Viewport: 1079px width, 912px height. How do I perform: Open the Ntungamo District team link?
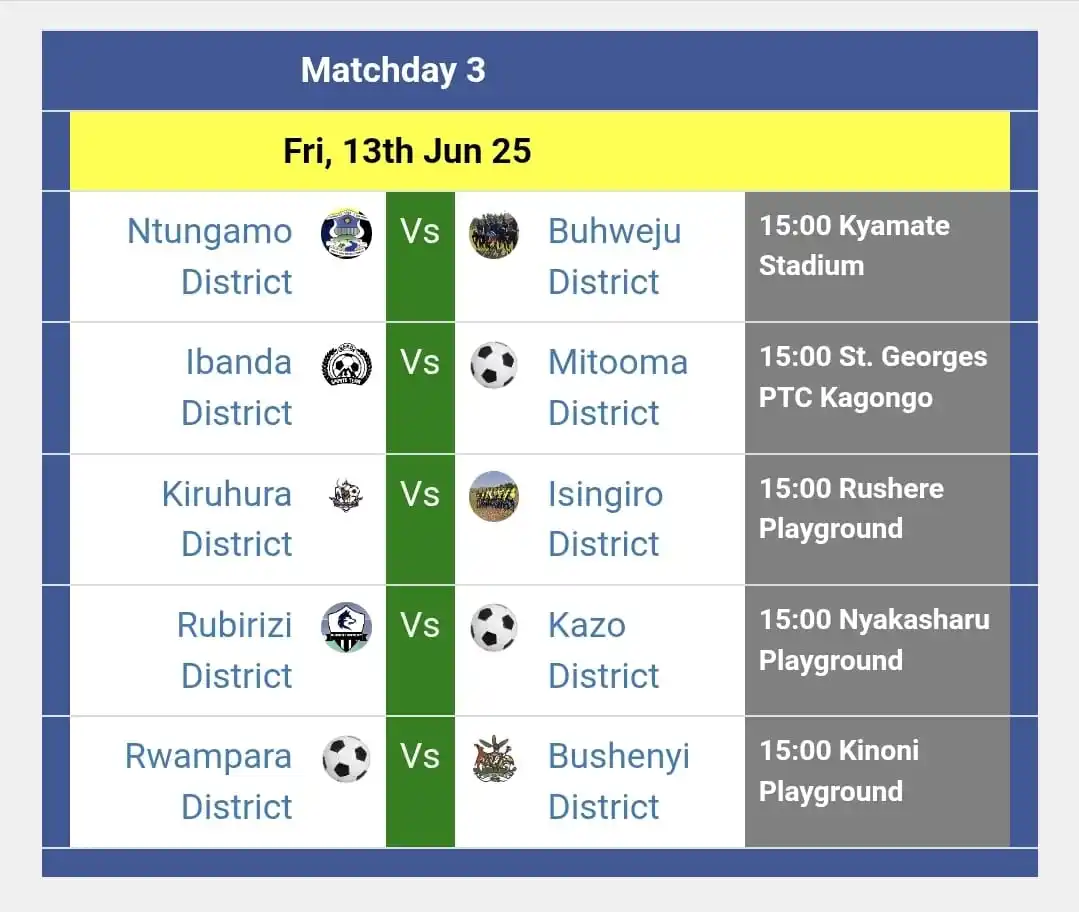[x=210, y=256]
